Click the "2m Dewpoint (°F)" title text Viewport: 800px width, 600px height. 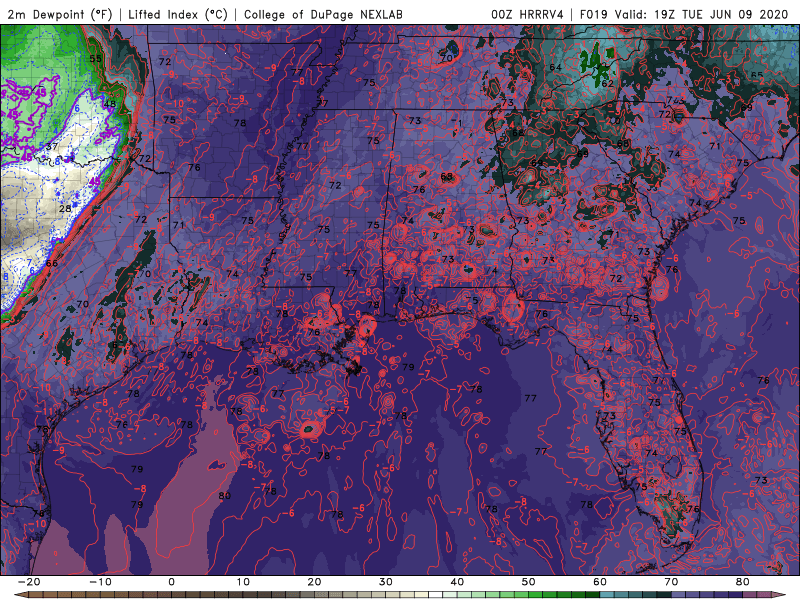coord(60,15)
